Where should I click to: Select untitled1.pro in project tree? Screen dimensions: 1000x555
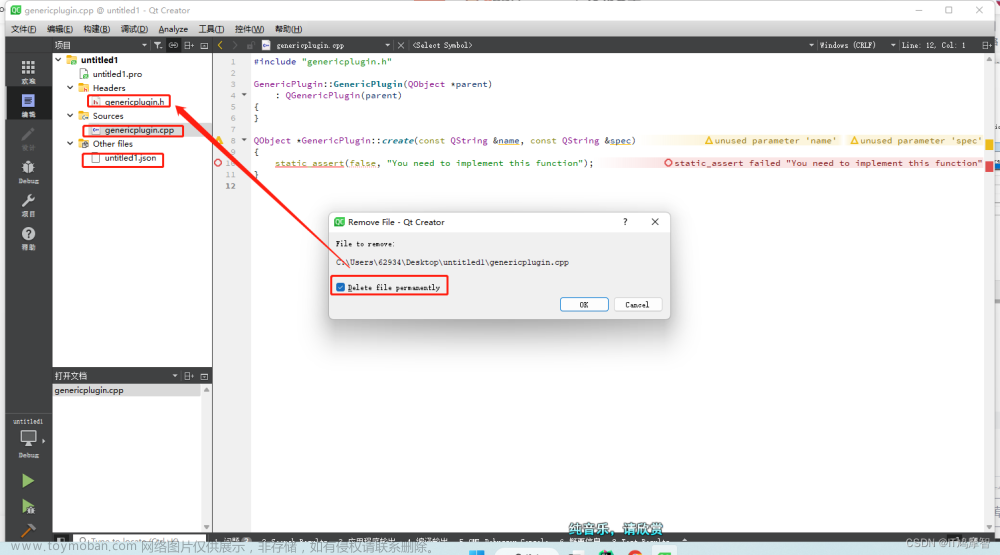(117, 74)
